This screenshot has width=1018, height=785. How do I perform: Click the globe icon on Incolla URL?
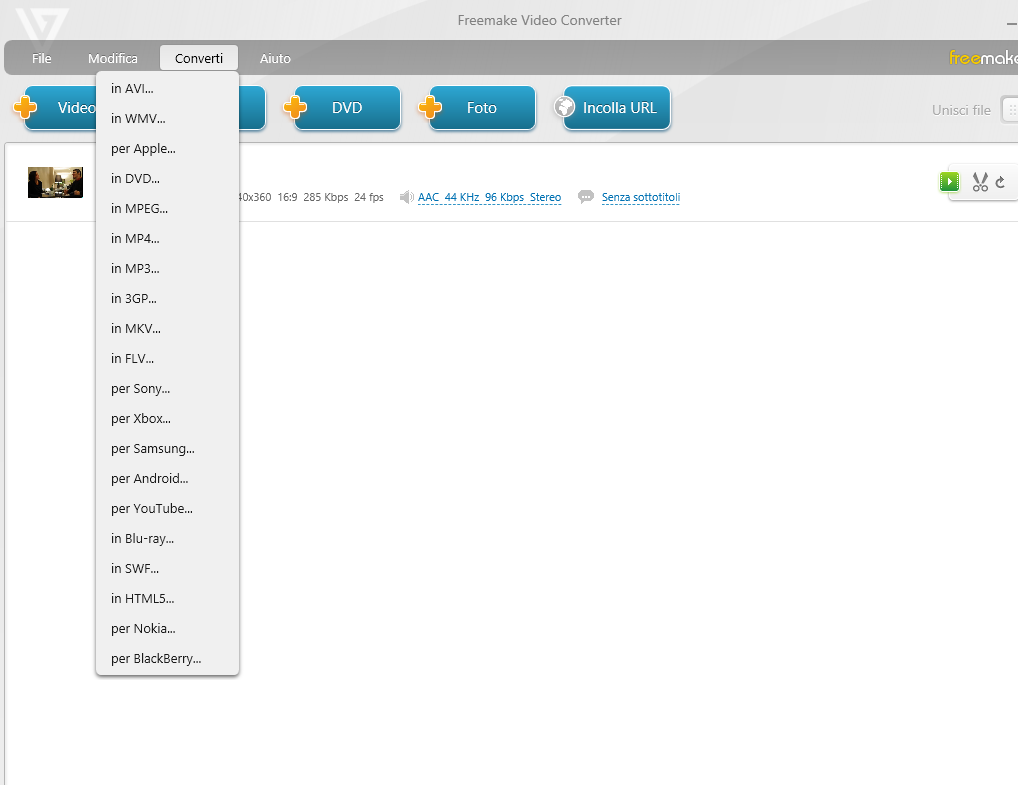[x=564, y=107]
